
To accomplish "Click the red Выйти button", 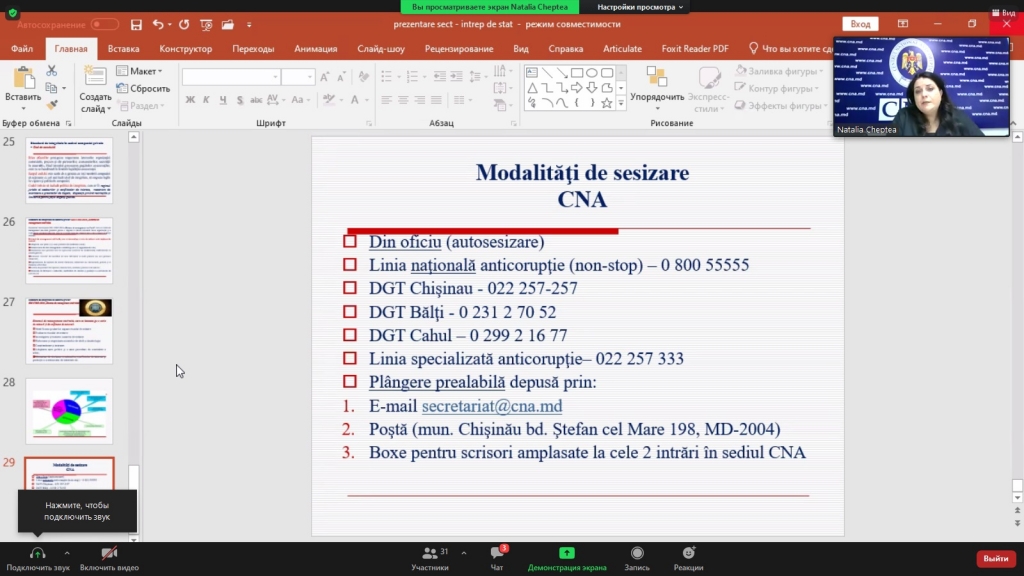I will pyautogui.click(x=995, y=558).
